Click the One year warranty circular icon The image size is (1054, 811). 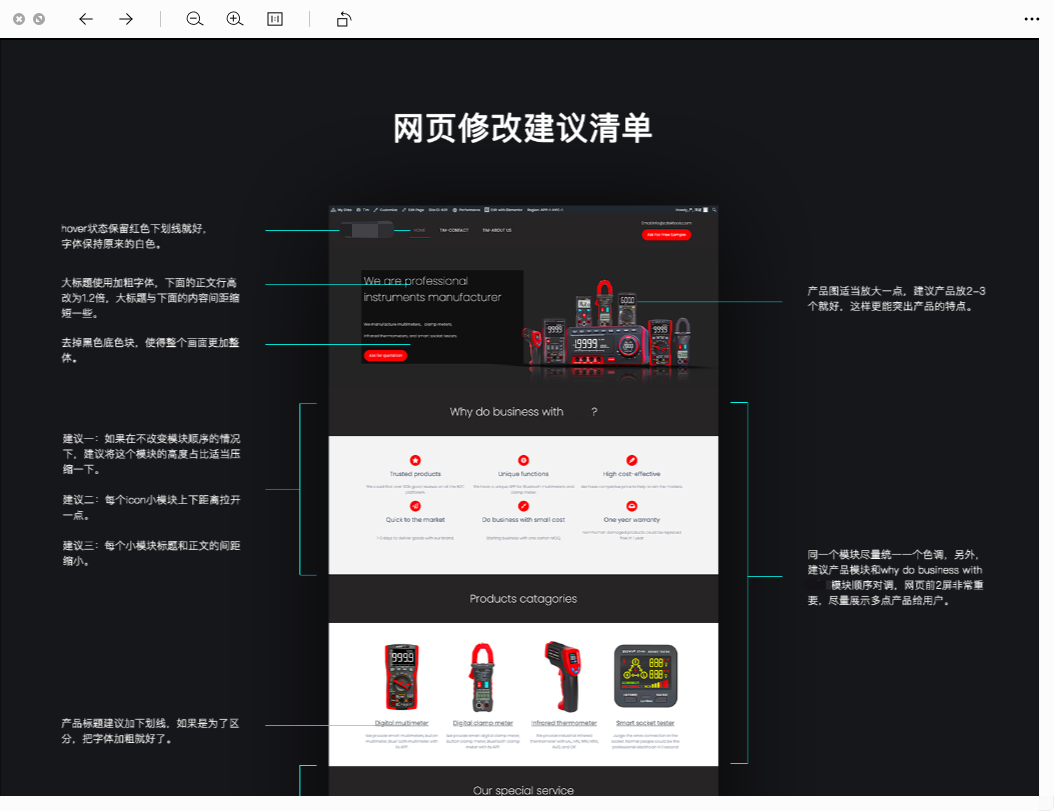pos(631,505)
